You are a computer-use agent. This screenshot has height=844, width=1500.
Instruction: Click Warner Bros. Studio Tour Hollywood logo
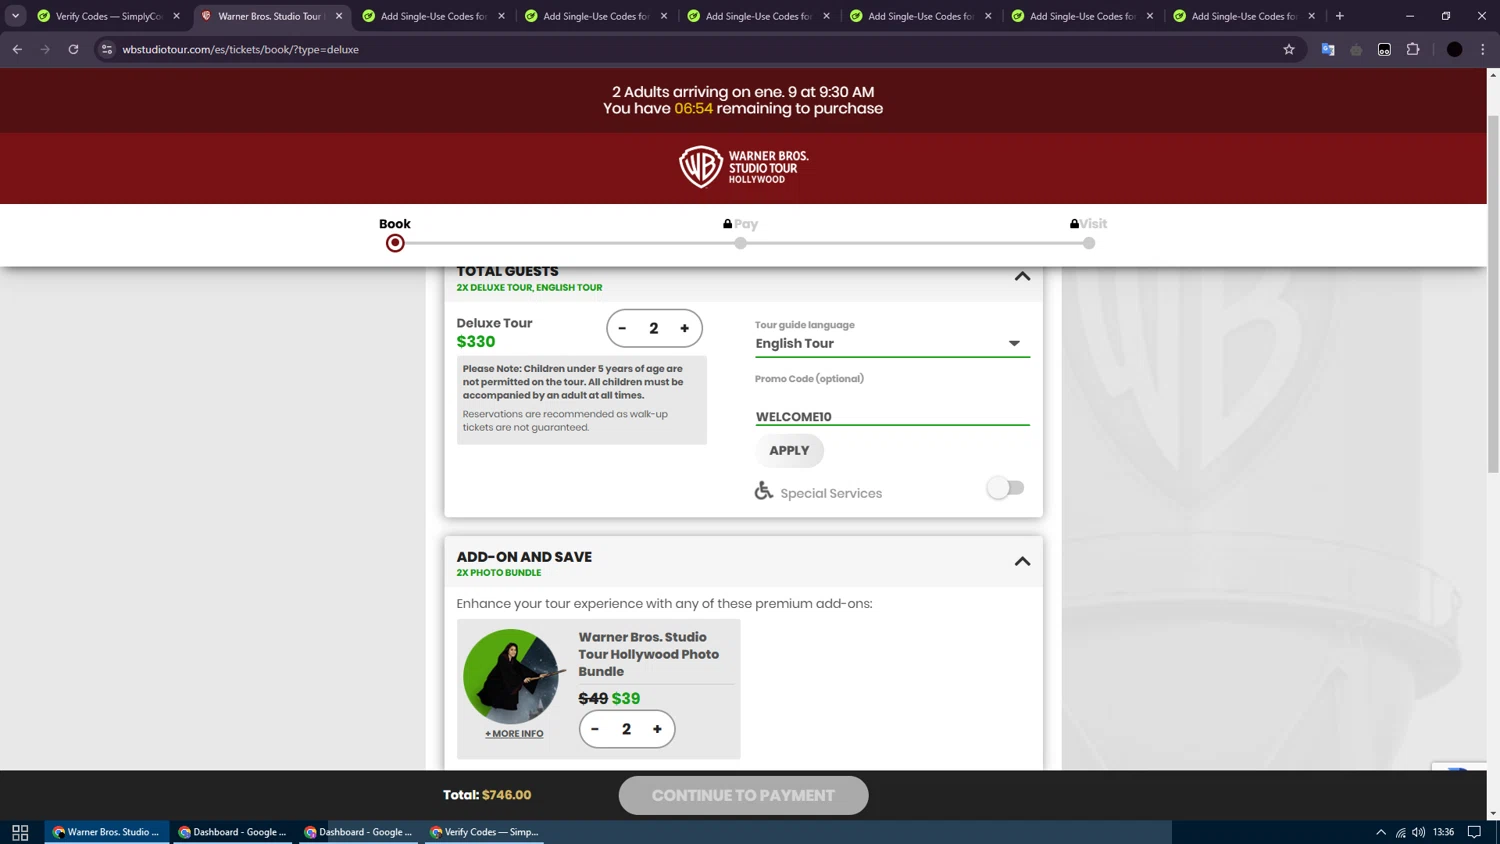pyautogui.click(x=743, y=167)
